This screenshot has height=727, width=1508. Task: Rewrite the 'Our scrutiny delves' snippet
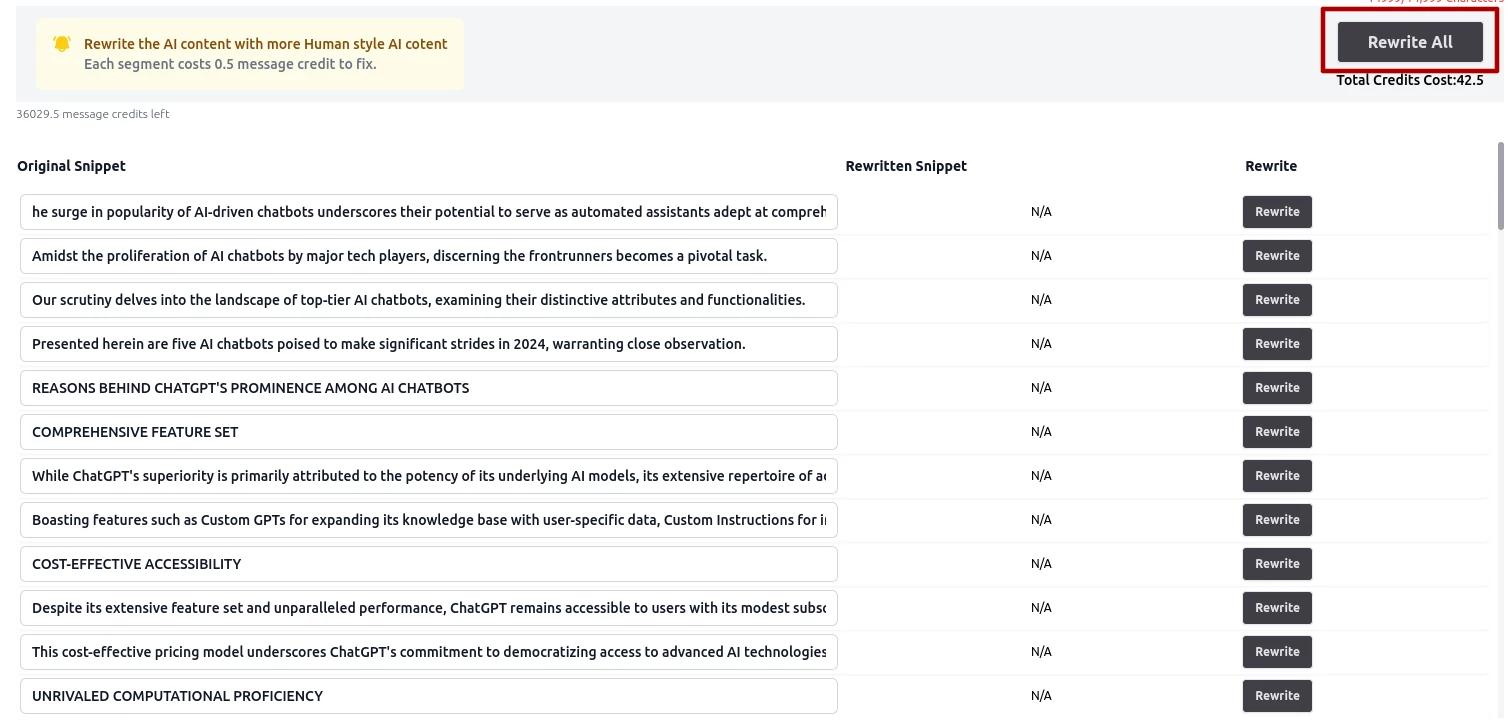point(1277,300)
